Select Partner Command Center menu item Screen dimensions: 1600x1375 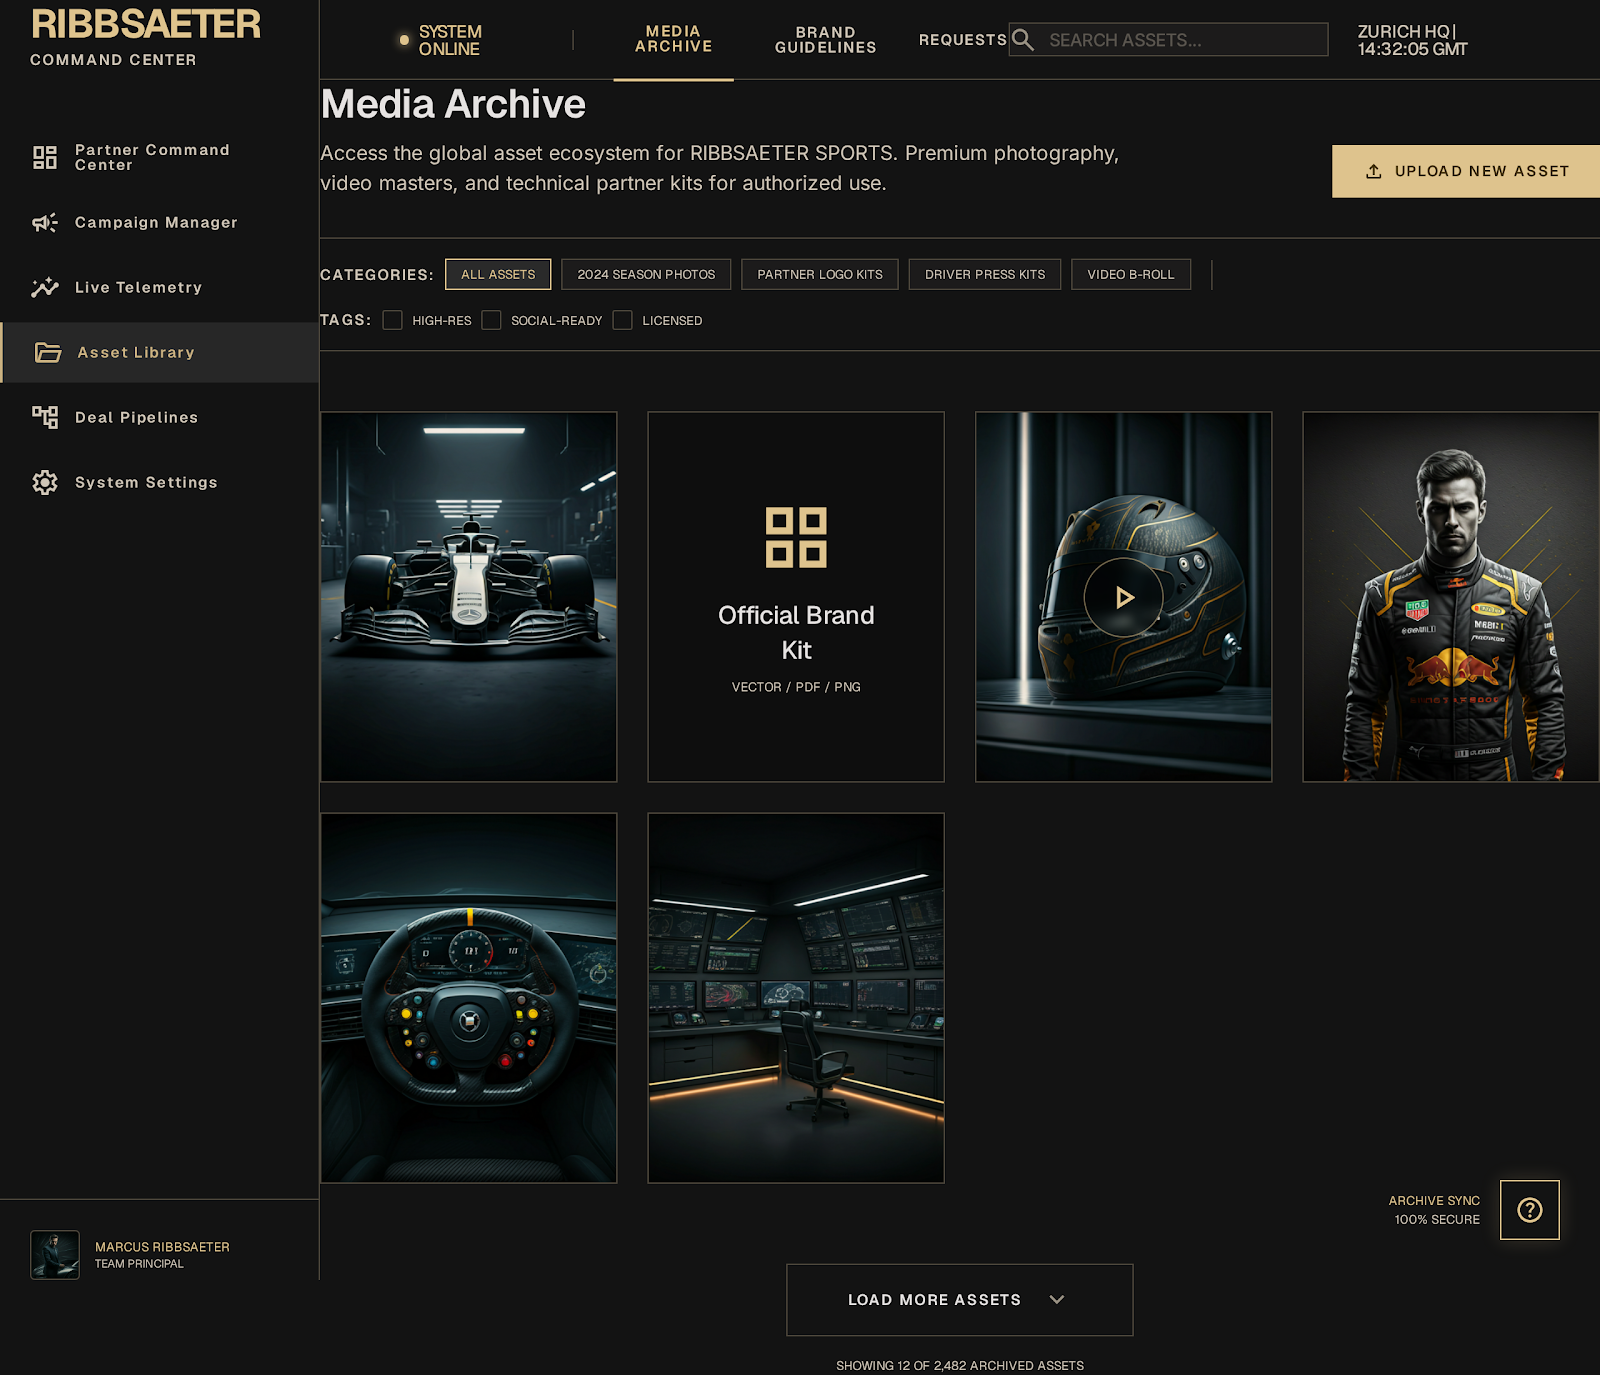160,157
